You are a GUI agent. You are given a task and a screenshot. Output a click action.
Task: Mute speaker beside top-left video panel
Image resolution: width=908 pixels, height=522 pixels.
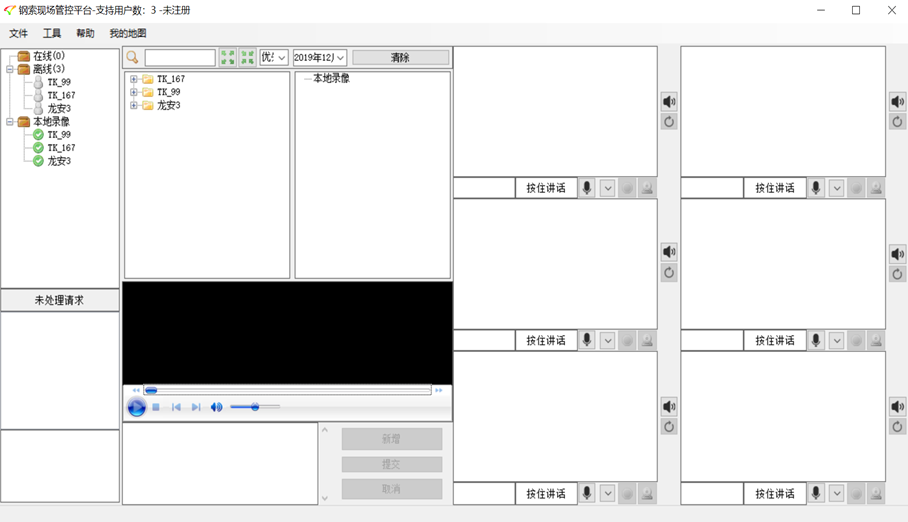coord(669,102)
